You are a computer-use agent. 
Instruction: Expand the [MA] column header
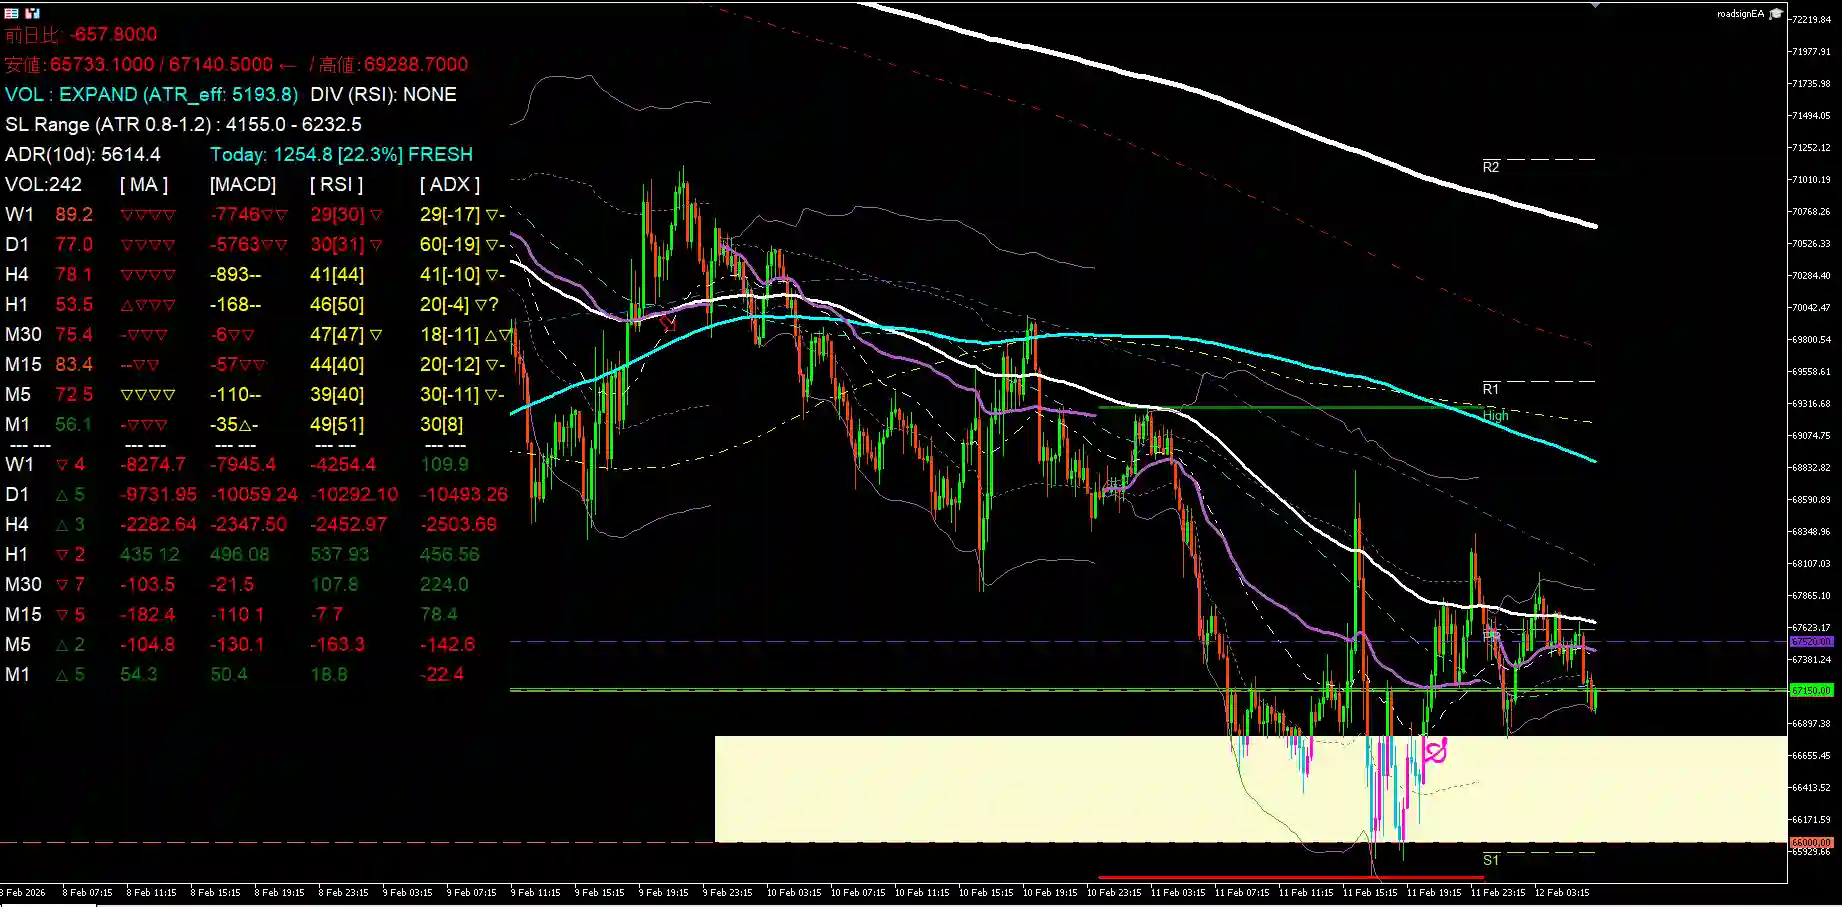[x=142, y=184]
